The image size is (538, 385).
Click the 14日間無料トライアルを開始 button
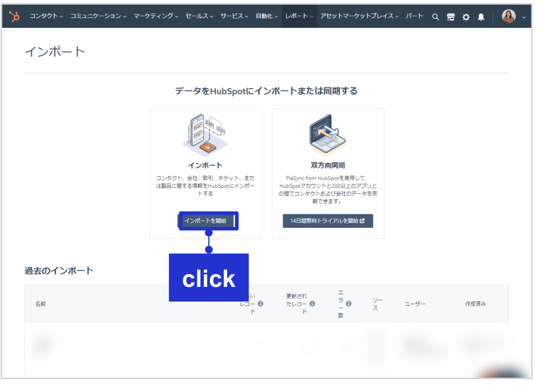328,221
